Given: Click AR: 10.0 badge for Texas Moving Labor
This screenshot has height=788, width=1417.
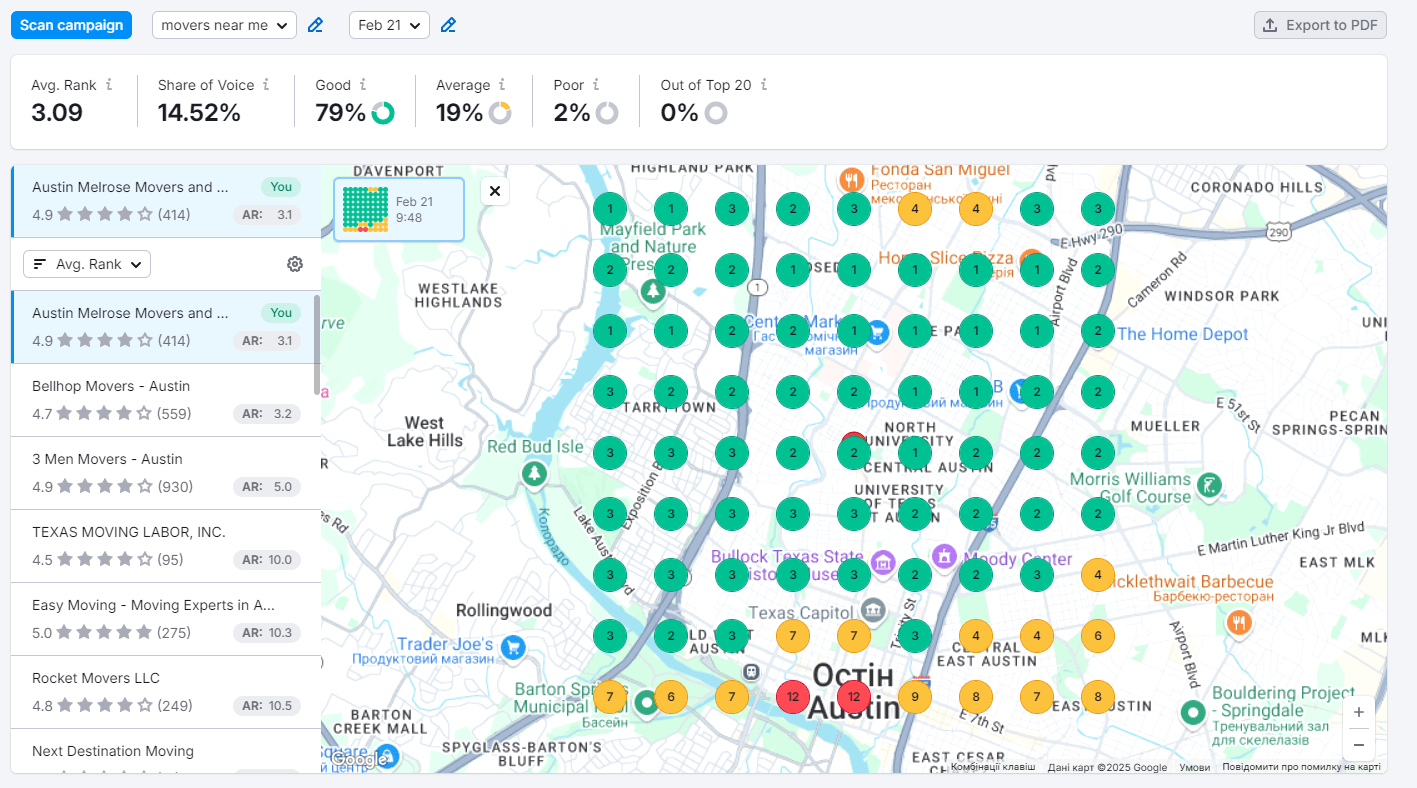Looking at the screenshot, I should [x=267, y=560].
